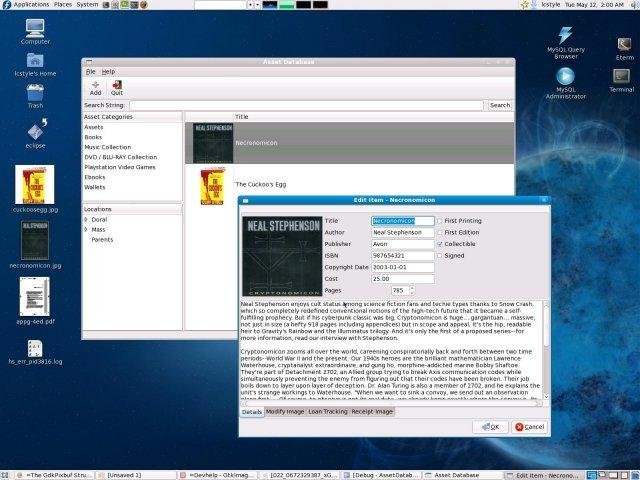Click the Fedora logo in top panel
Screen dimensions: 640x480
(6, 4)
